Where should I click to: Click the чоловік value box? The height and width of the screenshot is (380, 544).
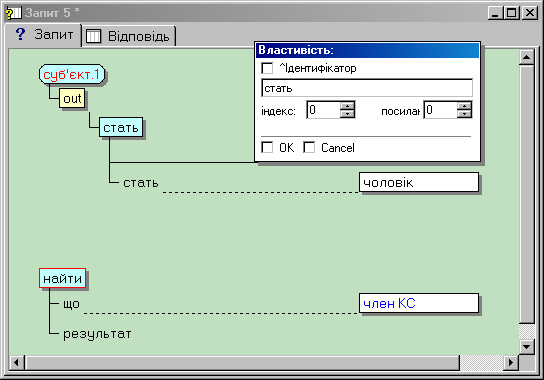point(419,182)
